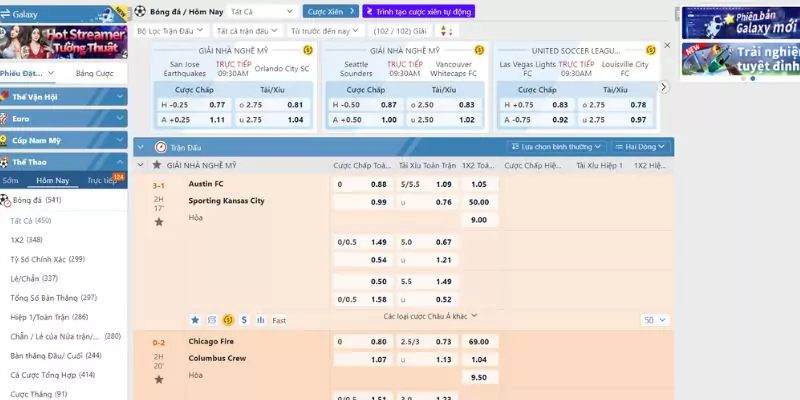Expand the Cúp Nam Mỹ sidebar section
Image resolution: width=800 pixels, height=400 pixels.
120,140
